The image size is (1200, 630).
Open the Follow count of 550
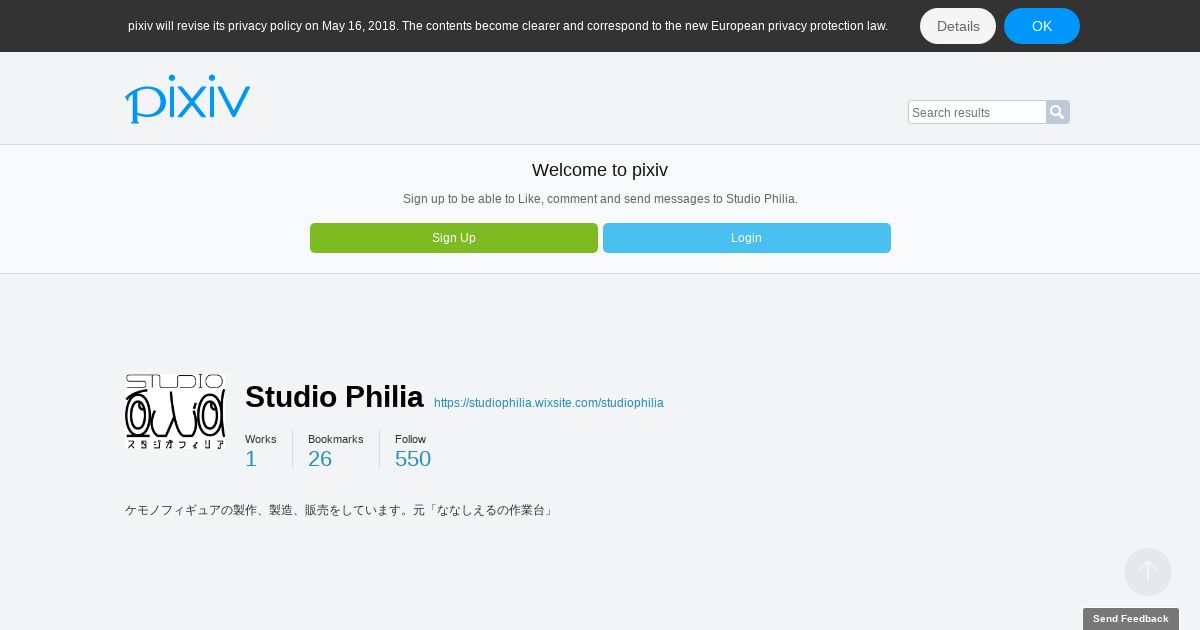(413, 458)
